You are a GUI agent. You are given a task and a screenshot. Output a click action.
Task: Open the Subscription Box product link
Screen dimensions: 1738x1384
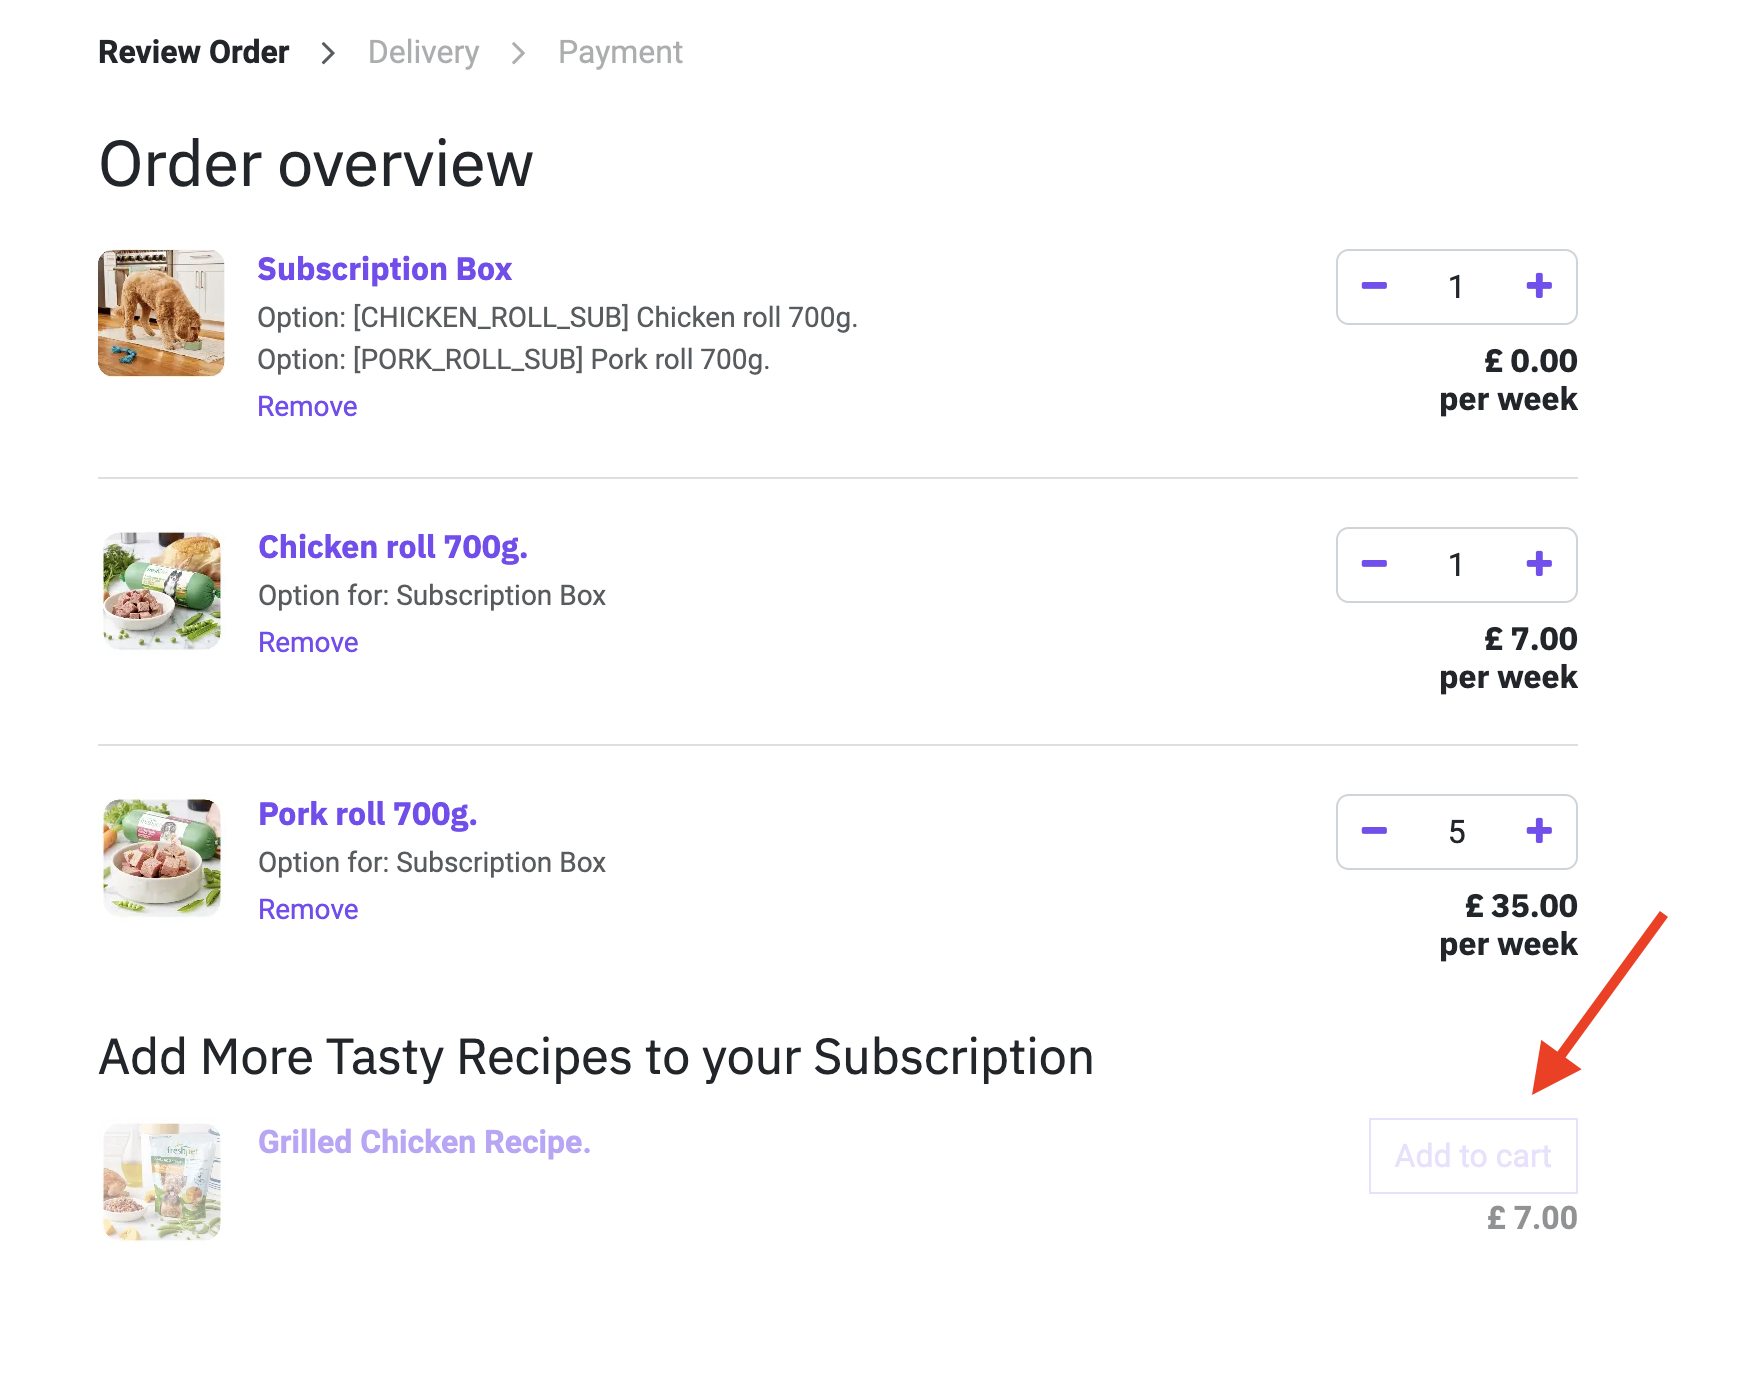click(x=384, y=269)
